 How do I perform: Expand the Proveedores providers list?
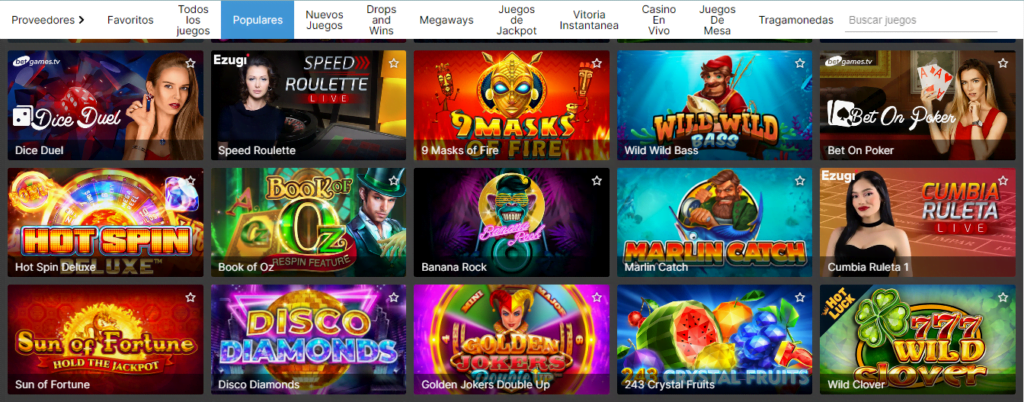point(48,20)
